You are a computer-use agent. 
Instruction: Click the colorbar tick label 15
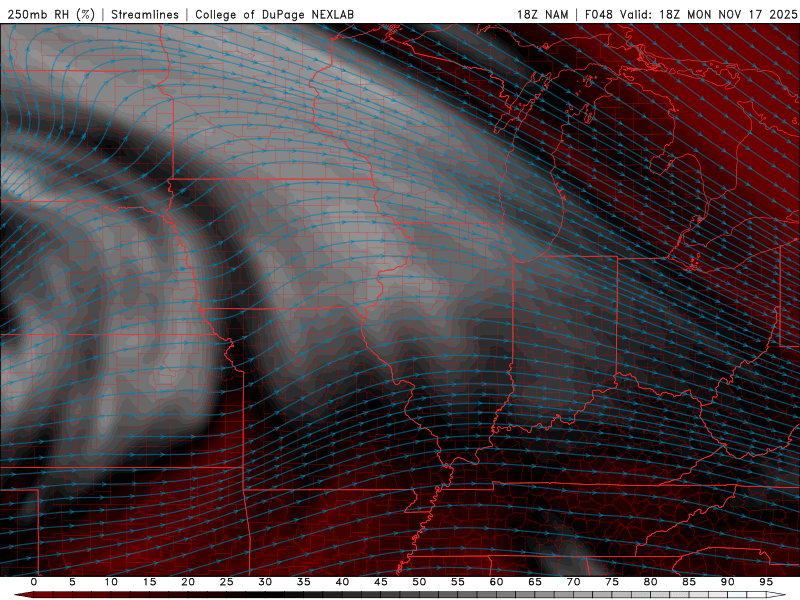tap(149, 582)
